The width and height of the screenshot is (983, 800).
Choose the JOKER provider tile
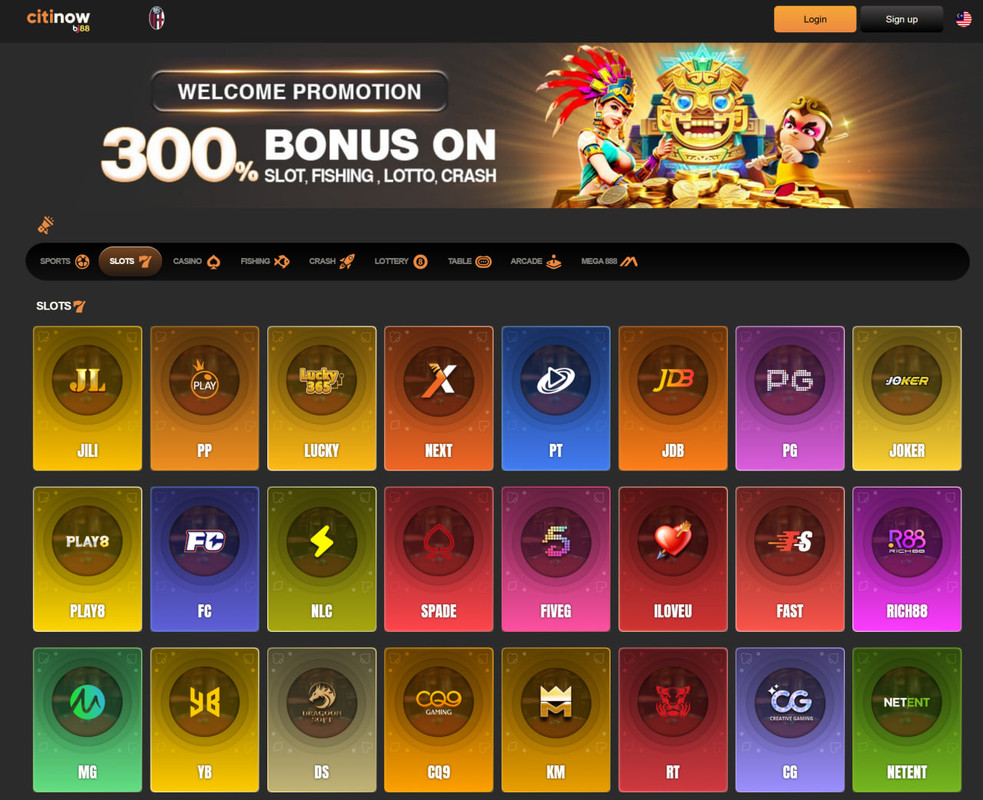pyautogui.click(x=907, y=398)
